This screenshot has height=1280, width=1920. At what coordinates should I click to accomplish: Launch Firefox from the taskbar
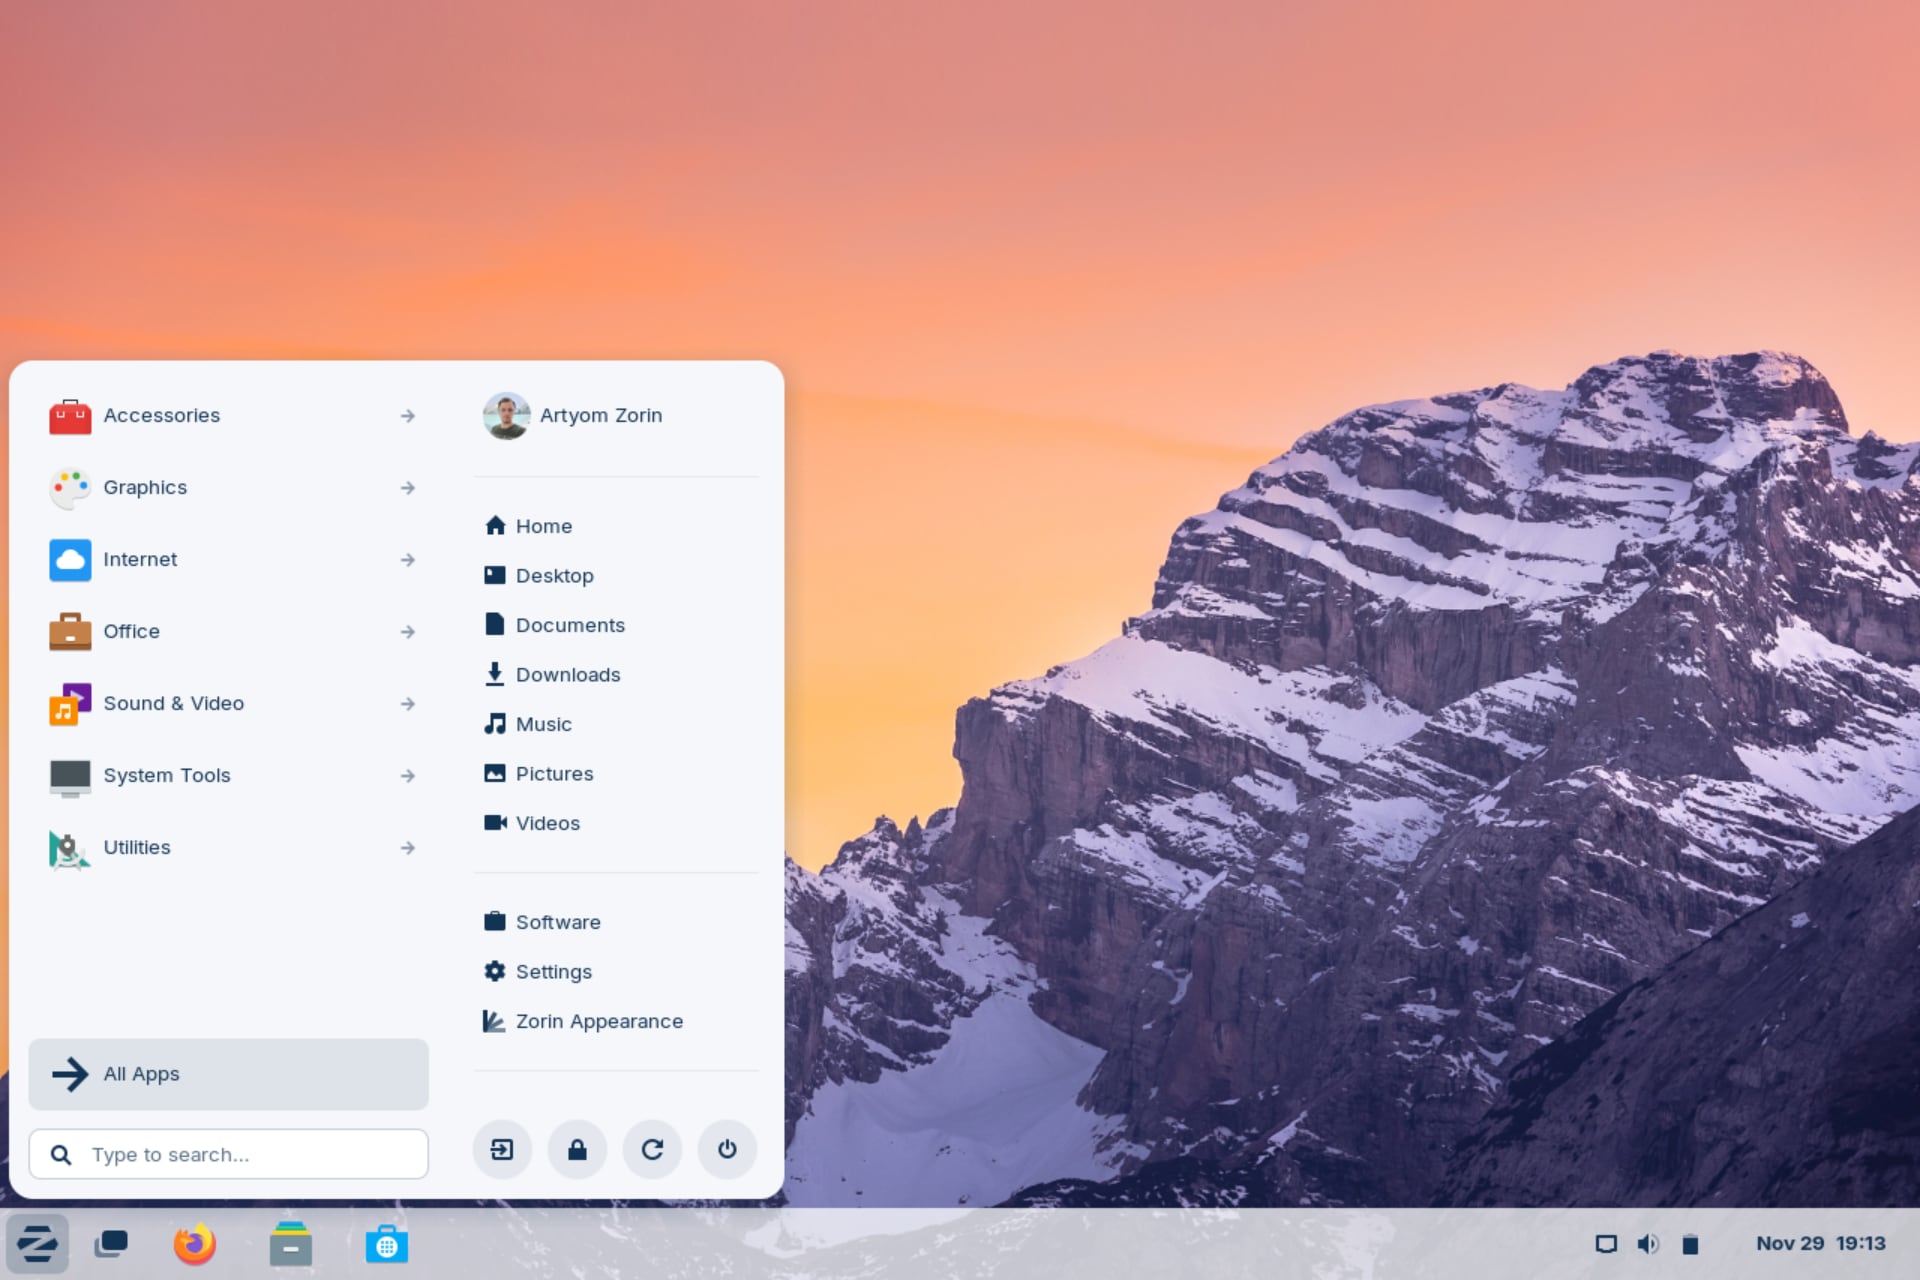[194, 1243]
